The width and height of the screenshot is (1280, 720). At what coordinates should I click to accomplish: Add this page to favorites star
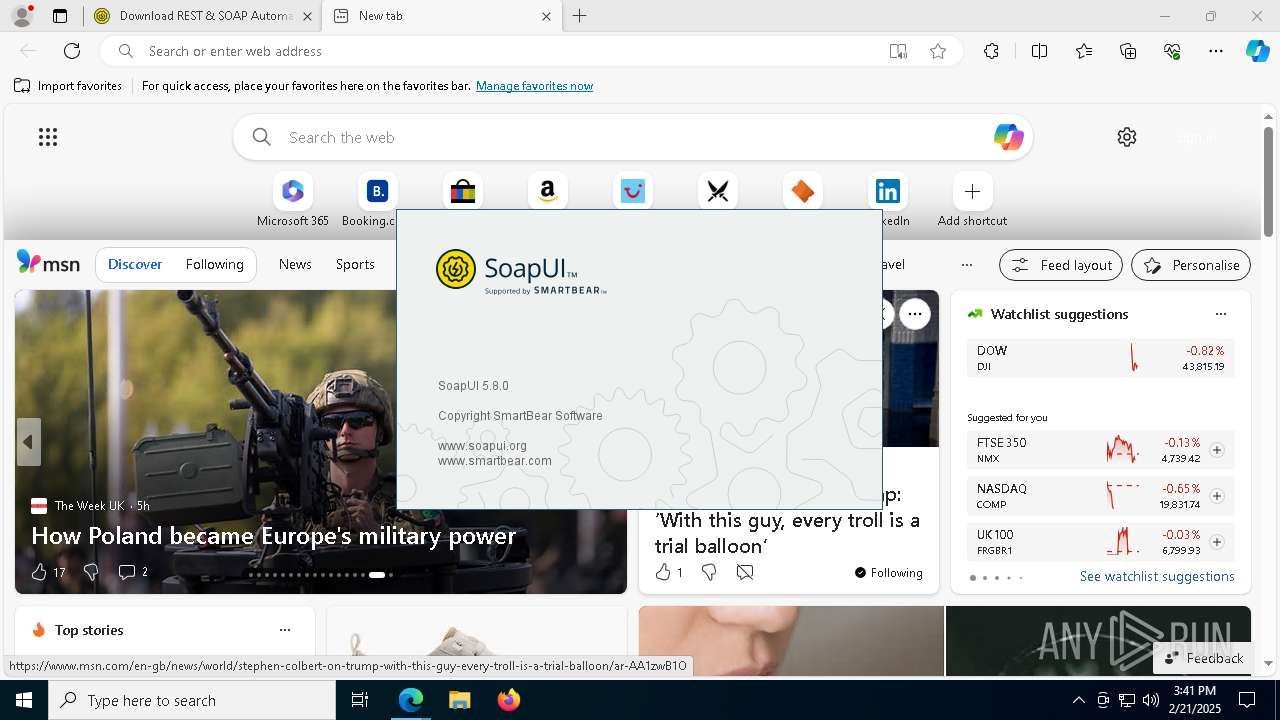point(938,51)
